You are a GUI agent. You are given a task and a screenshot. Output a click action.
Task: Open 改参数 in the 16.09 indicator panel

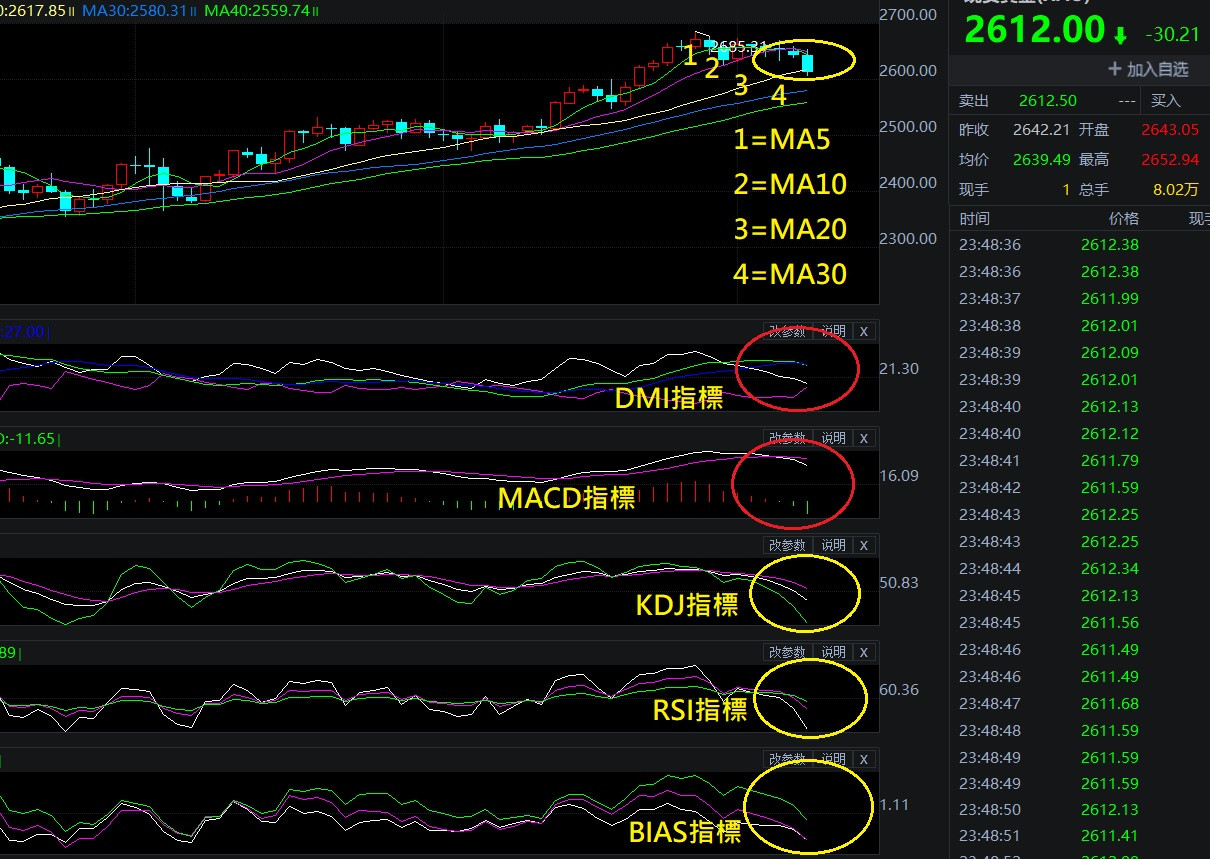[x=787, y=438]
